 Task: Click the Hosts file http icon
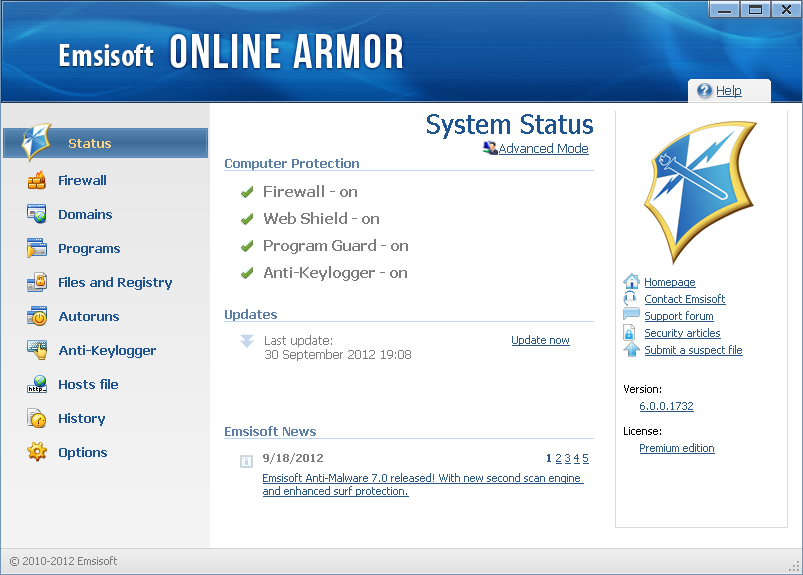click(37, 384)
